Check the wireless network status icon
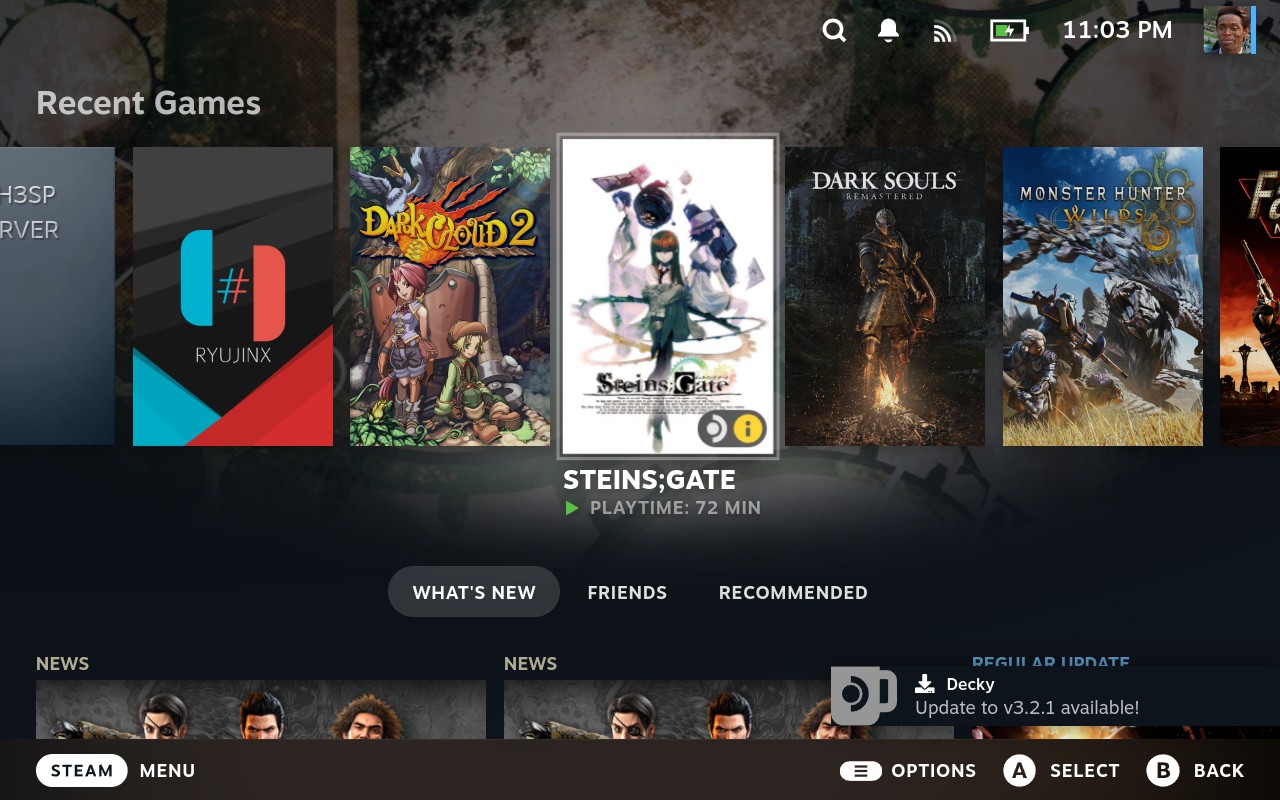 [x=944, y=33]
